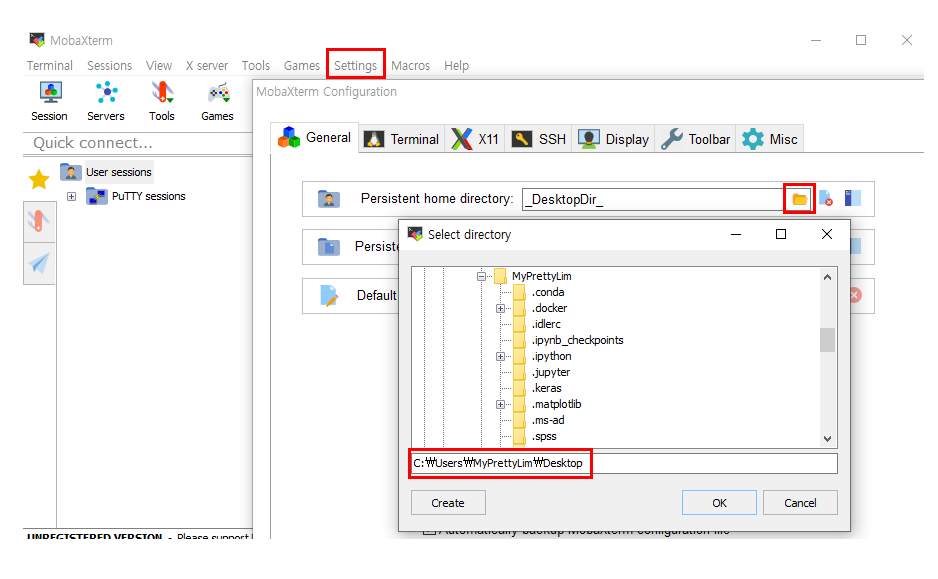
Task: Open the Settings menu
Action: (355, 65)
